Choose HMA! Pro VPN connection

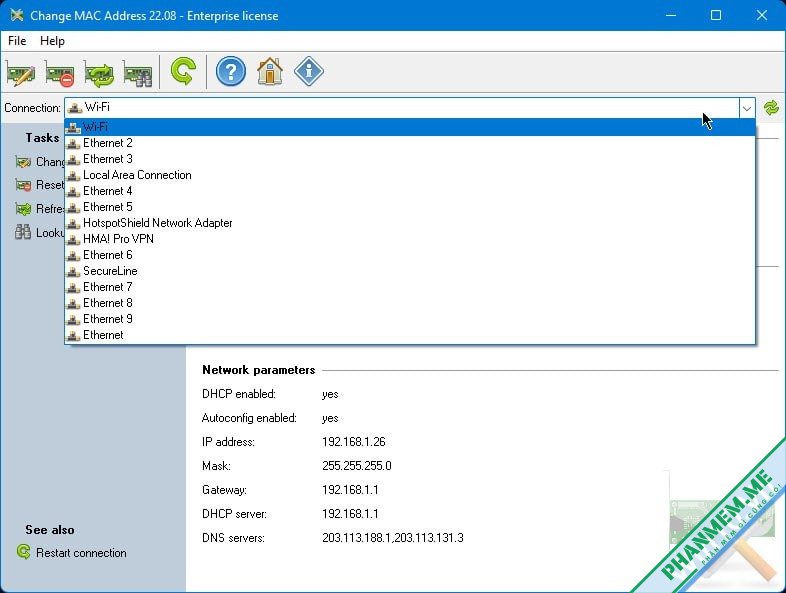point(410,239)
